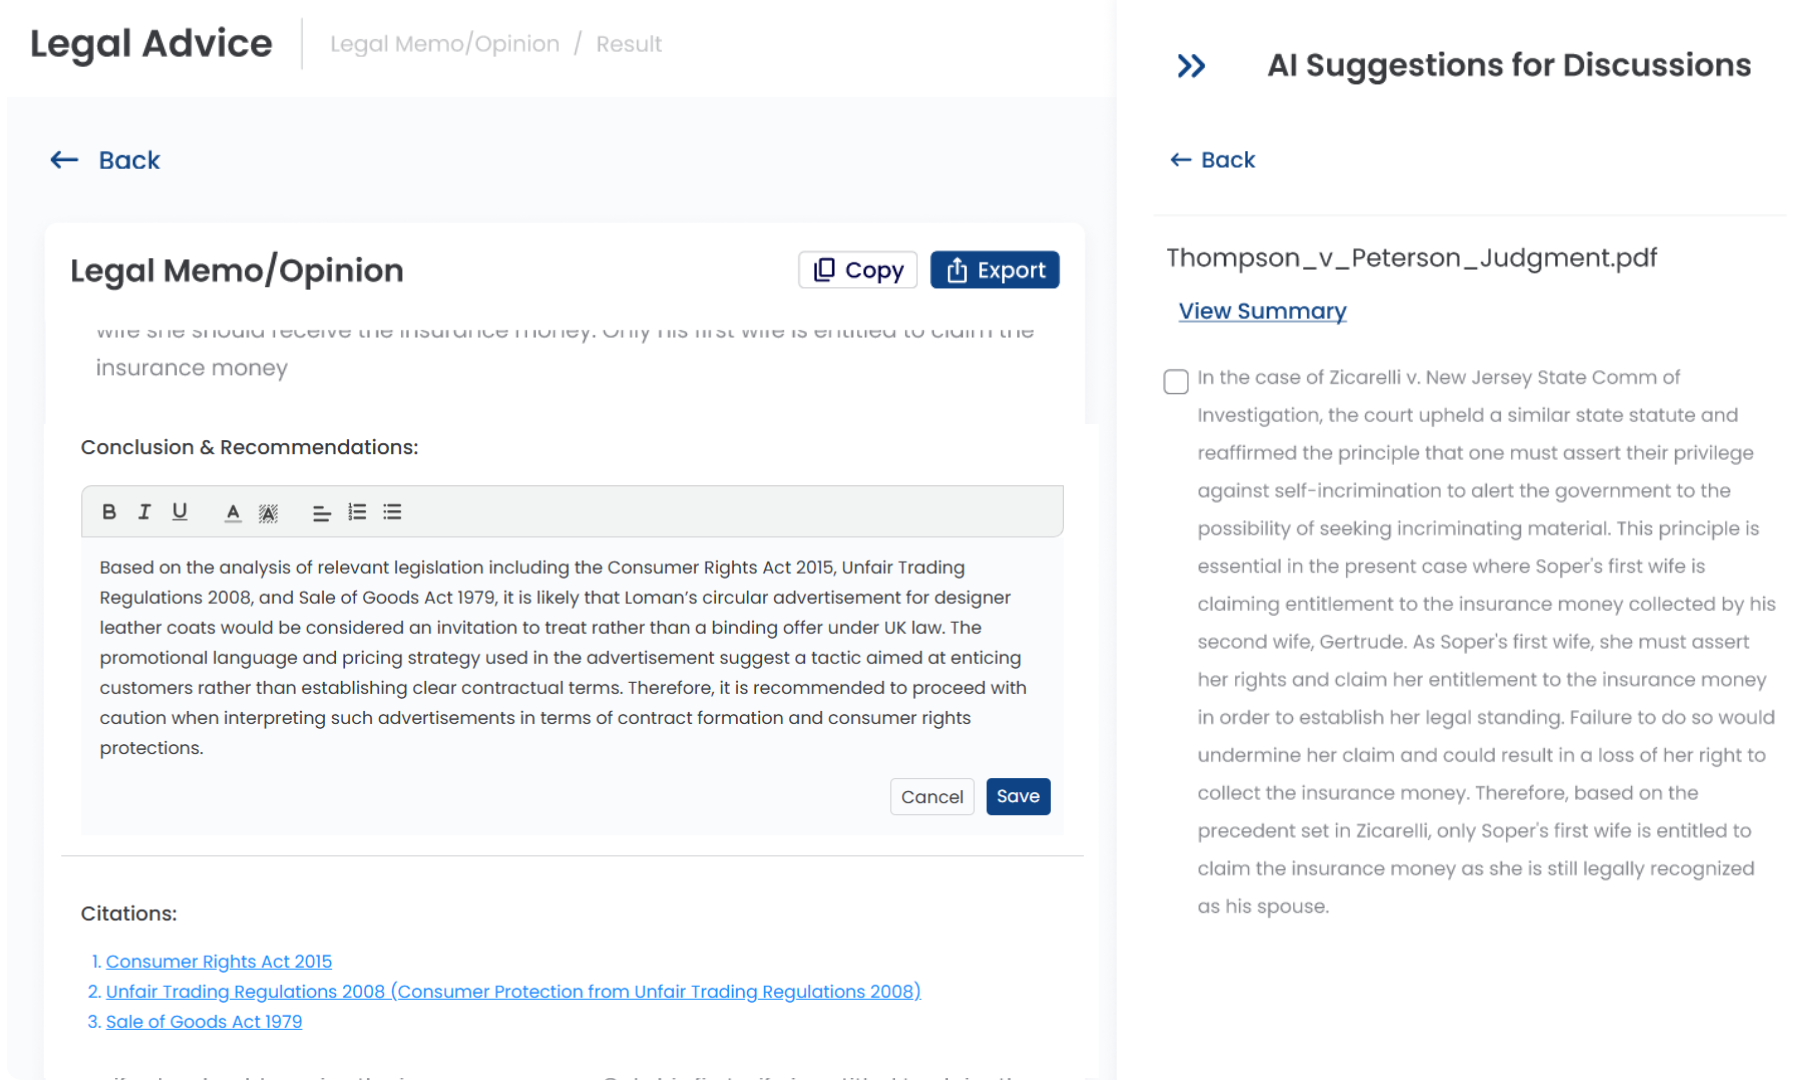Save the conclusion edits
This screenshot has width=1820, height=1080.
[1018, 797]
